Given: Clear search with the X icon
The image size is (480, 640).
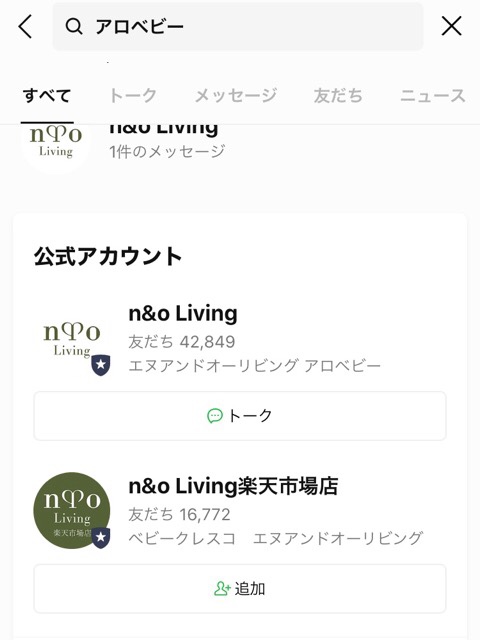Looking at the screenshot, I should pos(451,26).
